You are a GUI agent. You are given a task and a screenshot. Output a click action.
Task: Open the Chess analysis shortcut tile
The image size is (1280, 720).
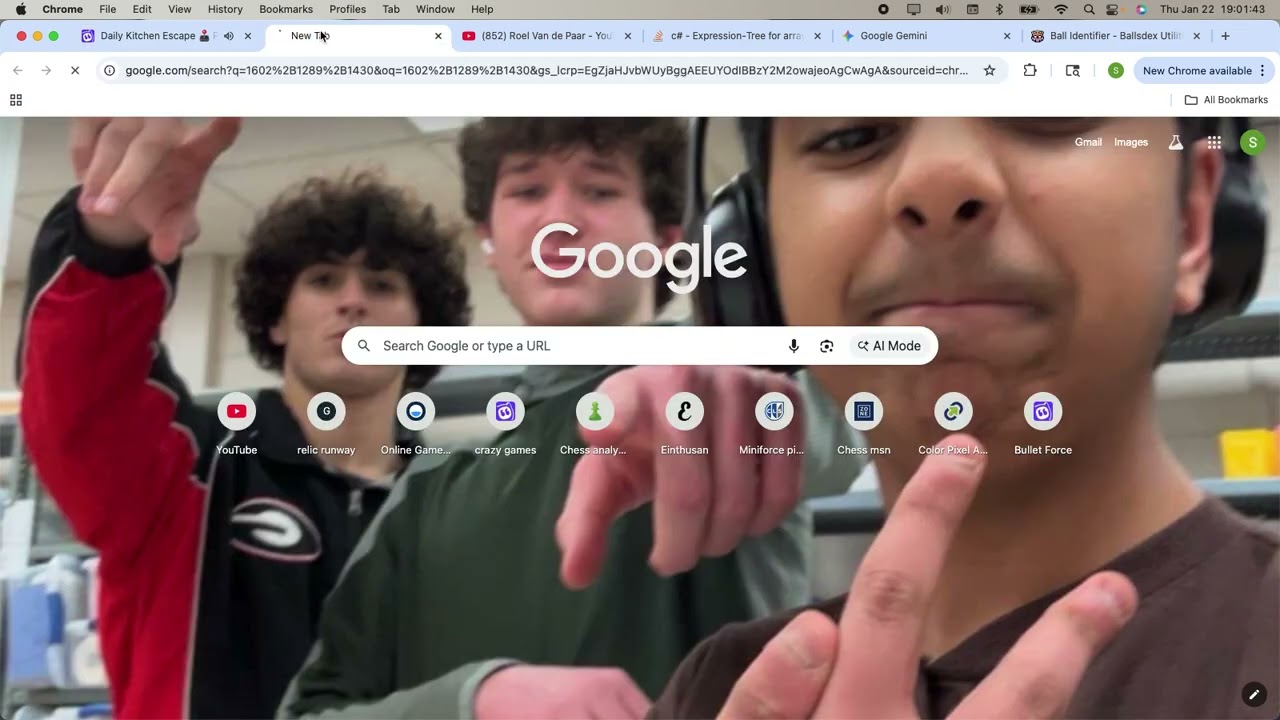tap(594, 412)
